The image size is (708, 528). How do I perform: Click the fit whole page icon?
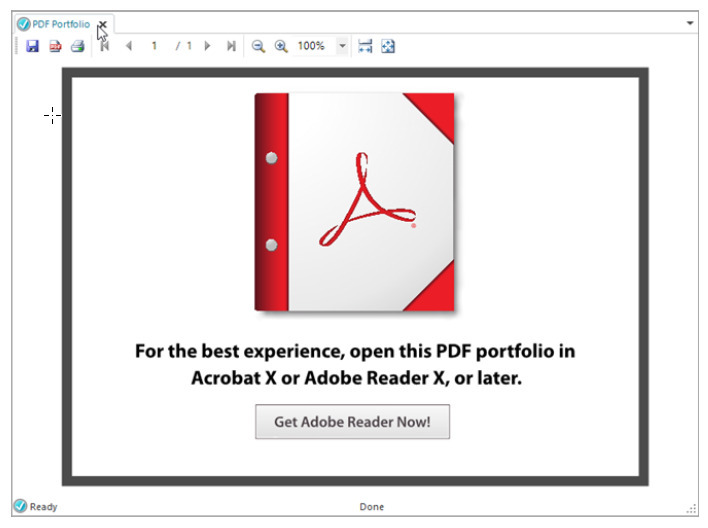pyautogui.click(x=388, y=46)
